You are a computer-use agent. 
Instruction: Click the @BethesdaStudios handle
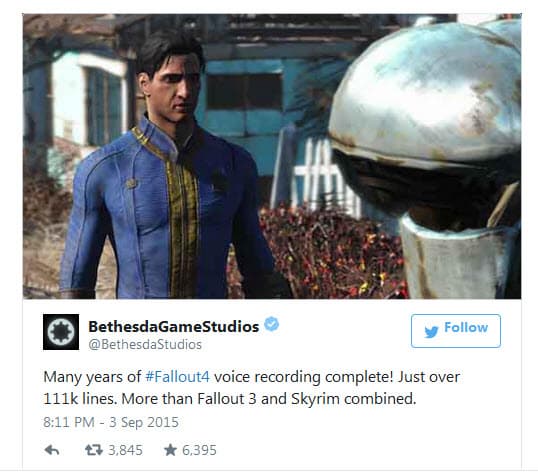145,344
